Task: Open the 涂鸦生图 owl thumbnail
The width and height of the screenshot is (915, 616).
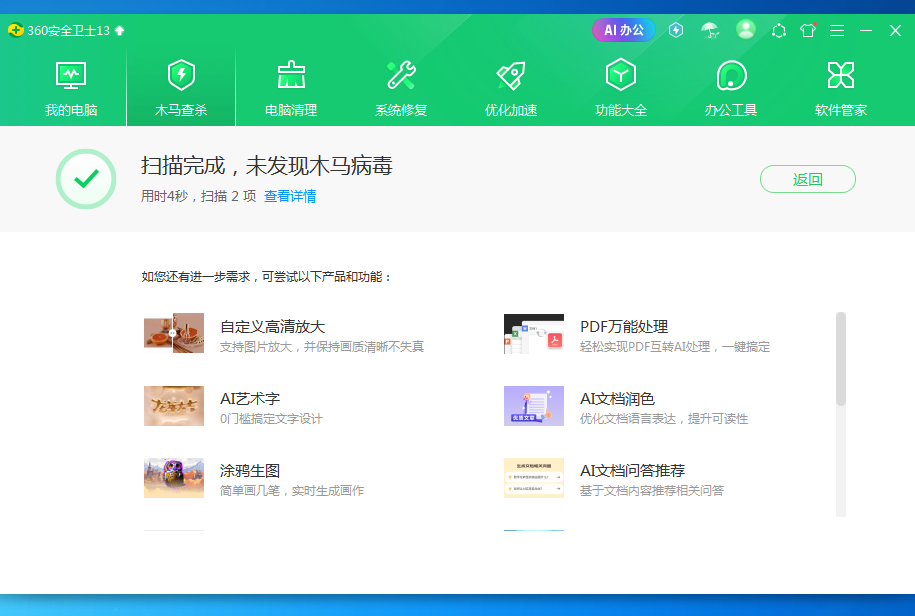Action: tap(174, 478)
